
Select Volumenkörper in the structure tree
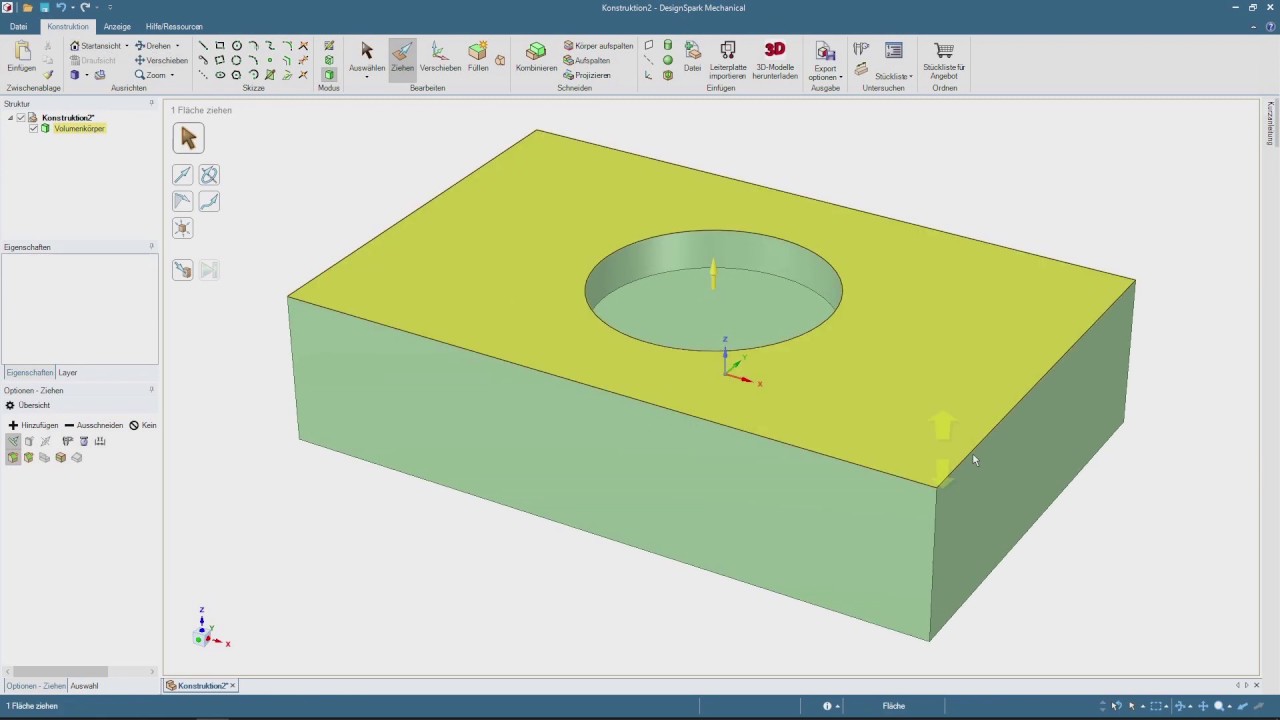coord(79,129)
